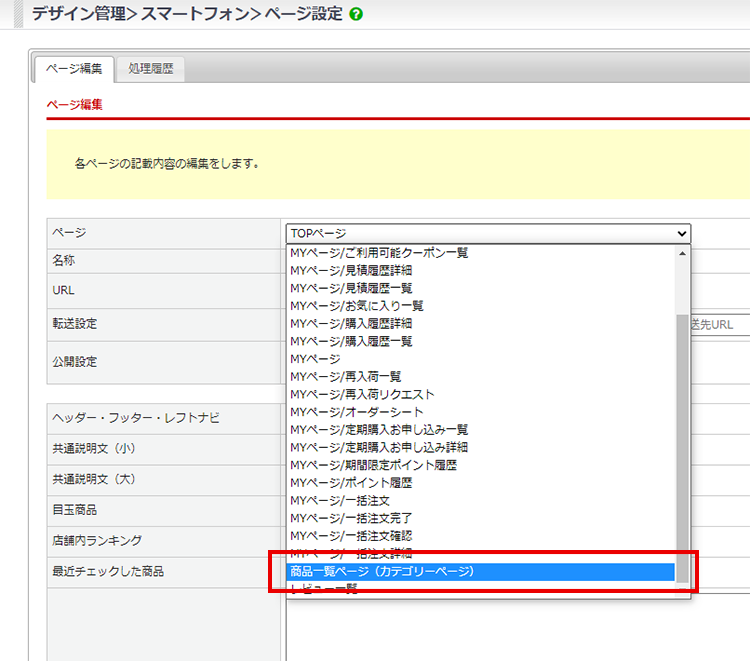Select MYページ/再入荷リクエスト option
The height and width of the screenshot is (661, 750).
[362, 394]
